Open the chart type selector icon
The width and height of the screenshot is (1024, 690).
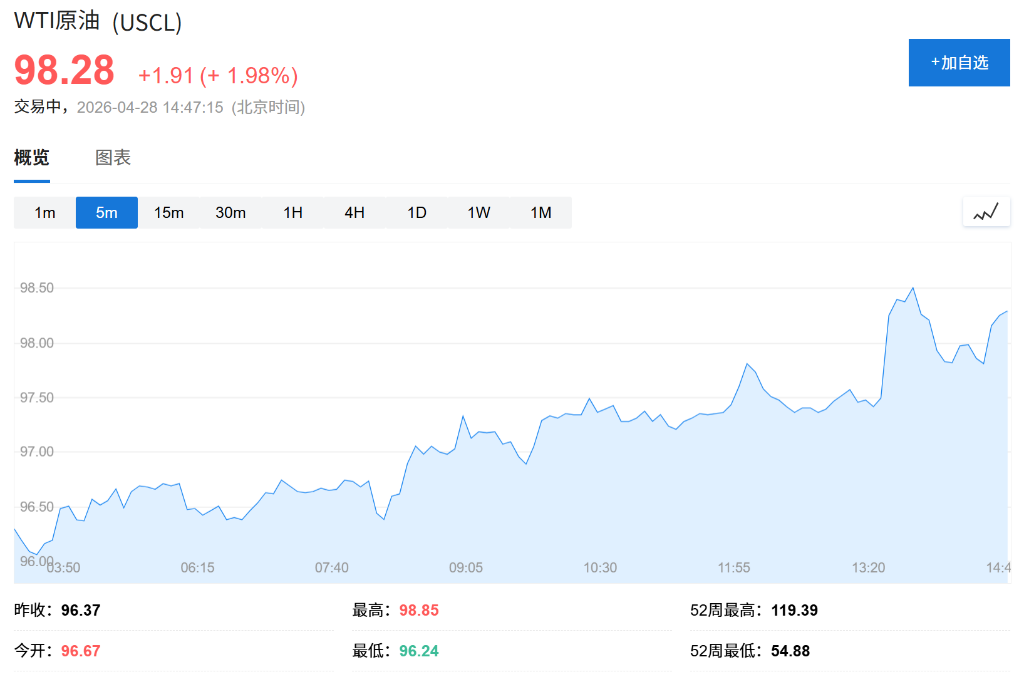986,212
